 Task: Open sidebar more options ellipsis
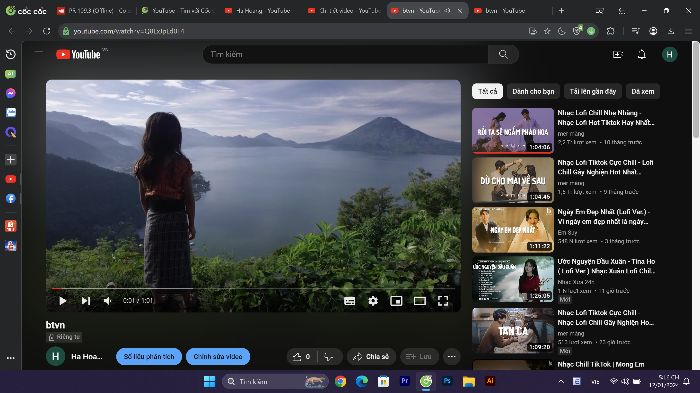(x=11, y=358)
